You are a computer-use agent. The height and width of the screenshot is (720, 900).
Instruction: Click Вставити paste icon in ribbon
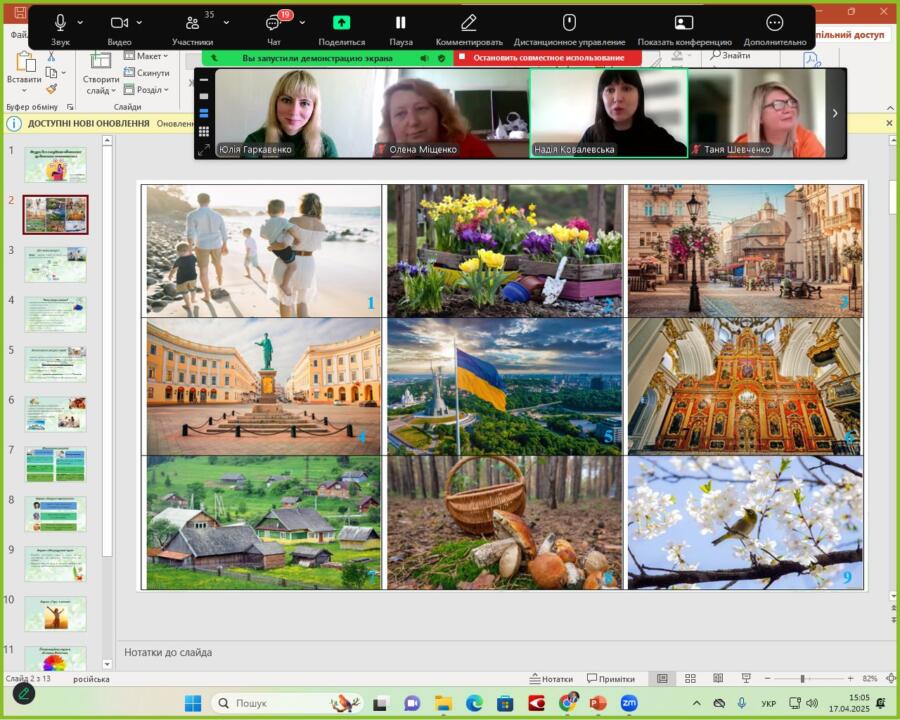click(24, 61)
